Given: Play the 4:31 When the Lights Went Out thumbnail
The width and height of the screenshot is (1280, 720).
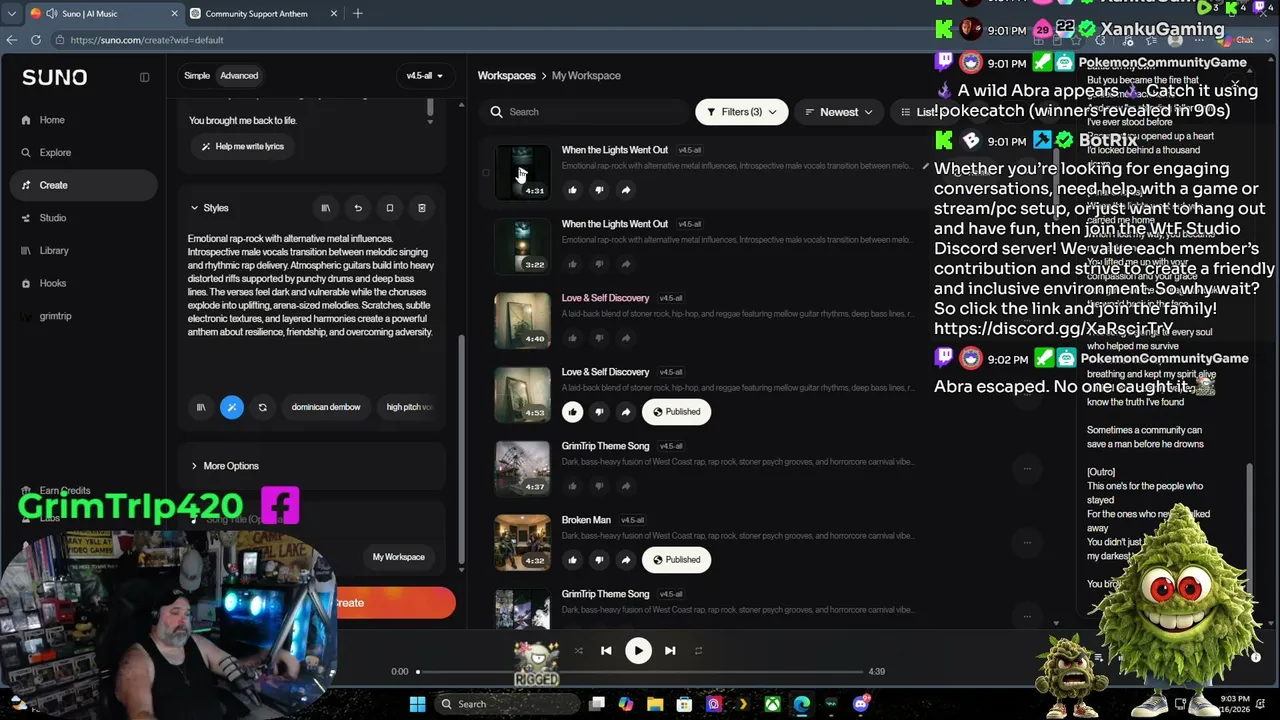Looking at the screenshot, I should pyautogui.click(x=522, y=172).
